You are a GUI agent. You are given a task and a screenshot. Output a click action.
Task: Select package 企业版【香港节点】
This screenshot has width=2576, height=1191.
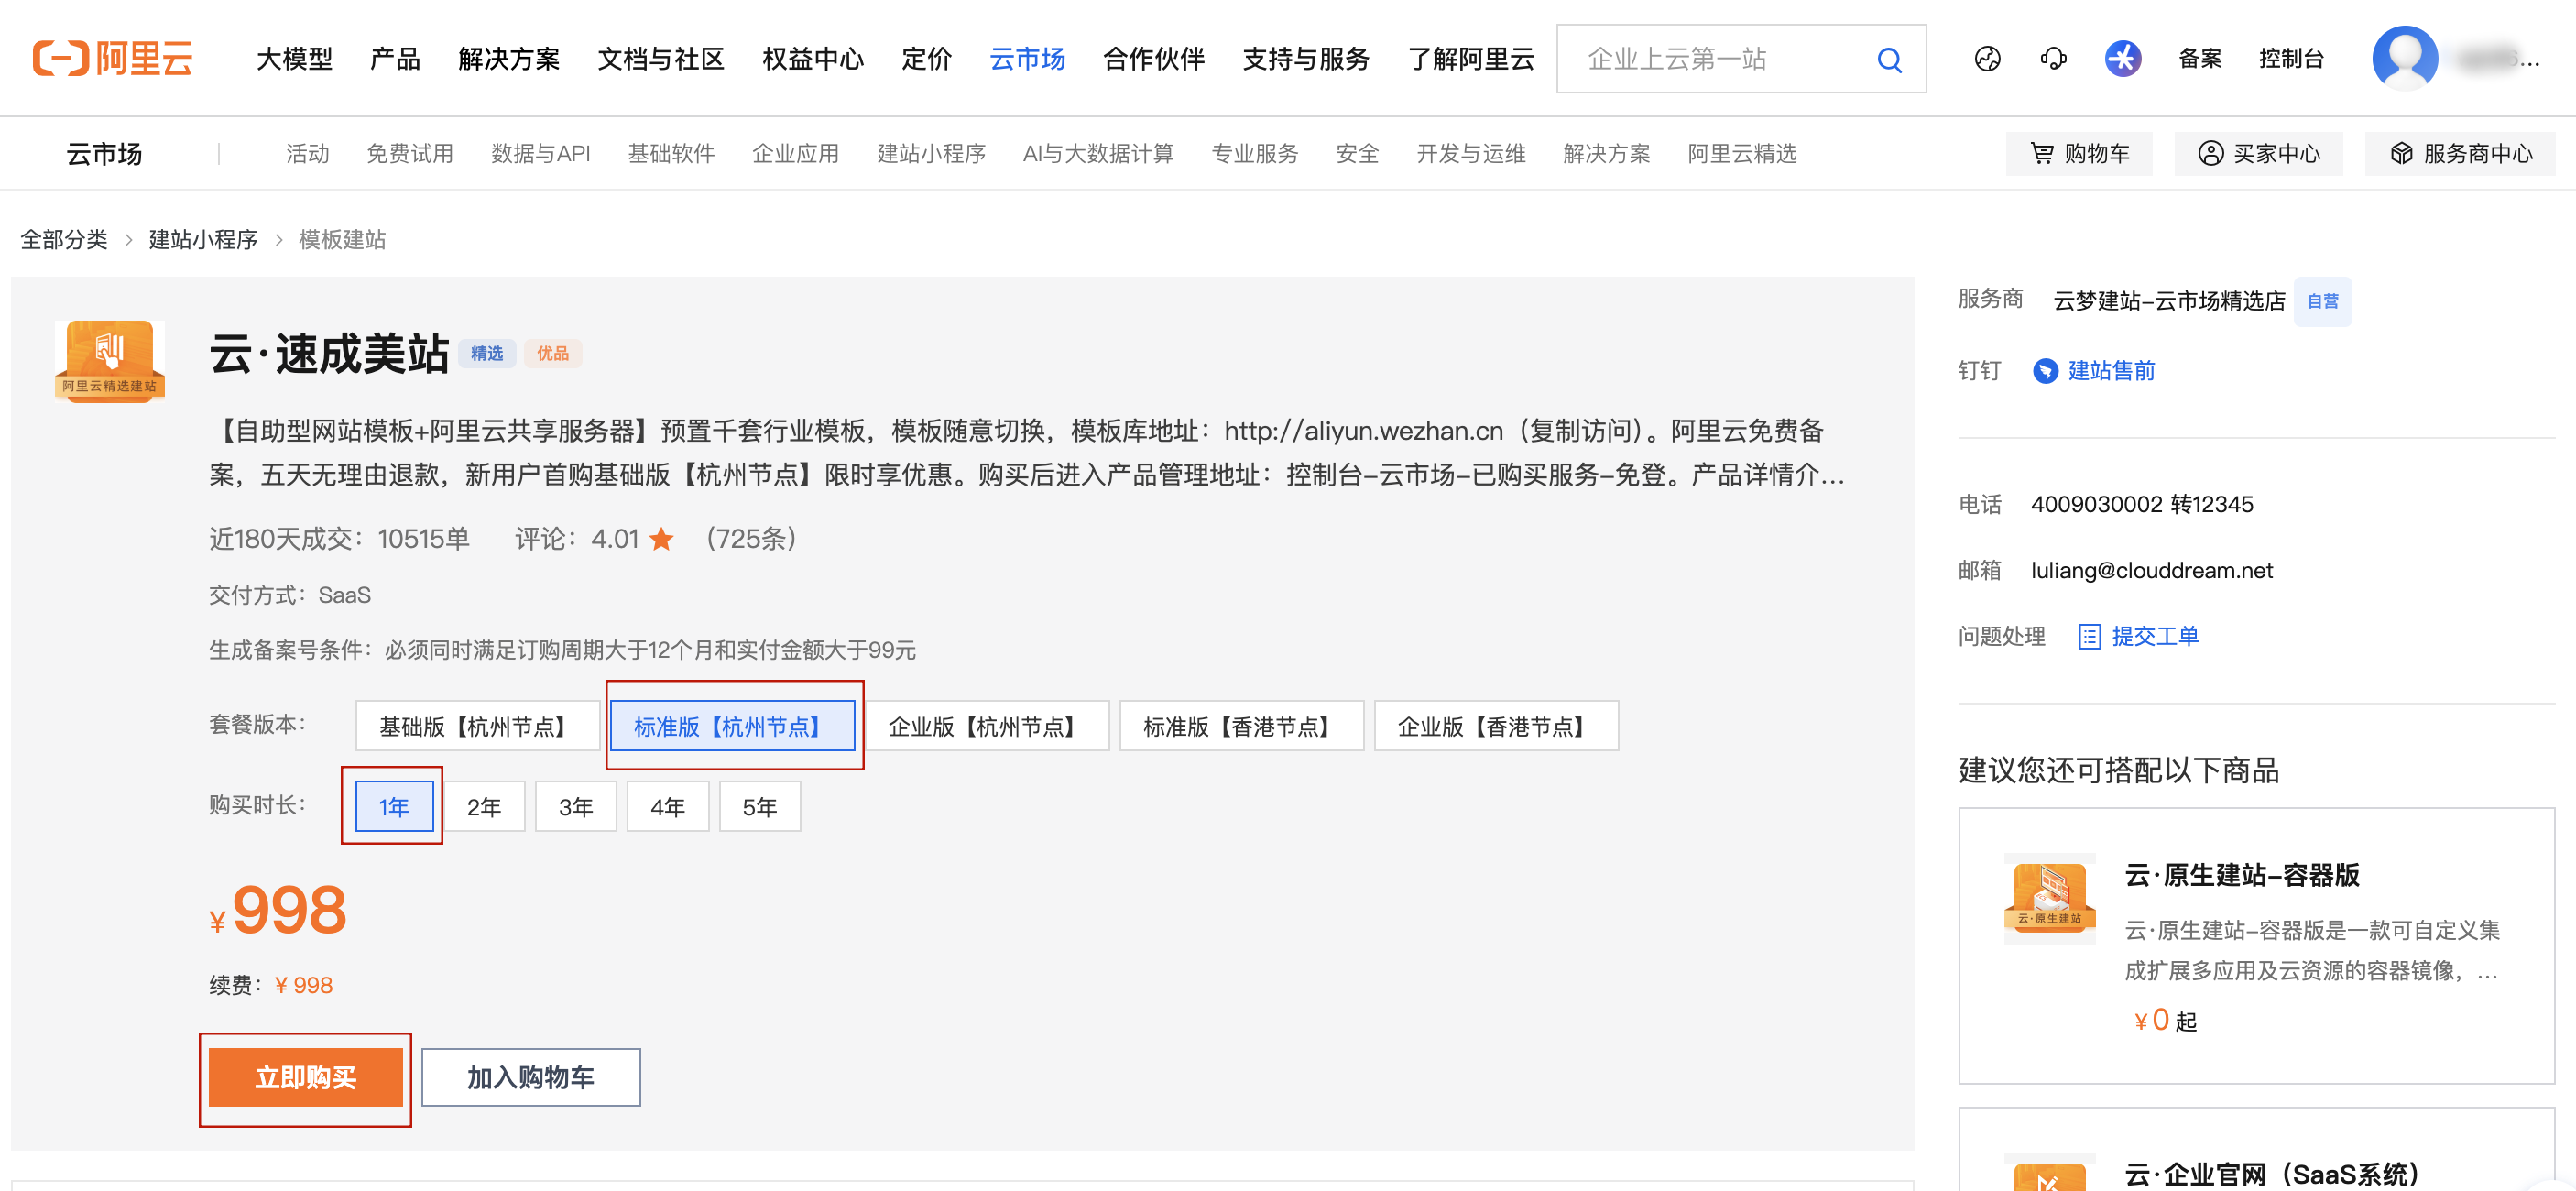[x=1496, y=726]
